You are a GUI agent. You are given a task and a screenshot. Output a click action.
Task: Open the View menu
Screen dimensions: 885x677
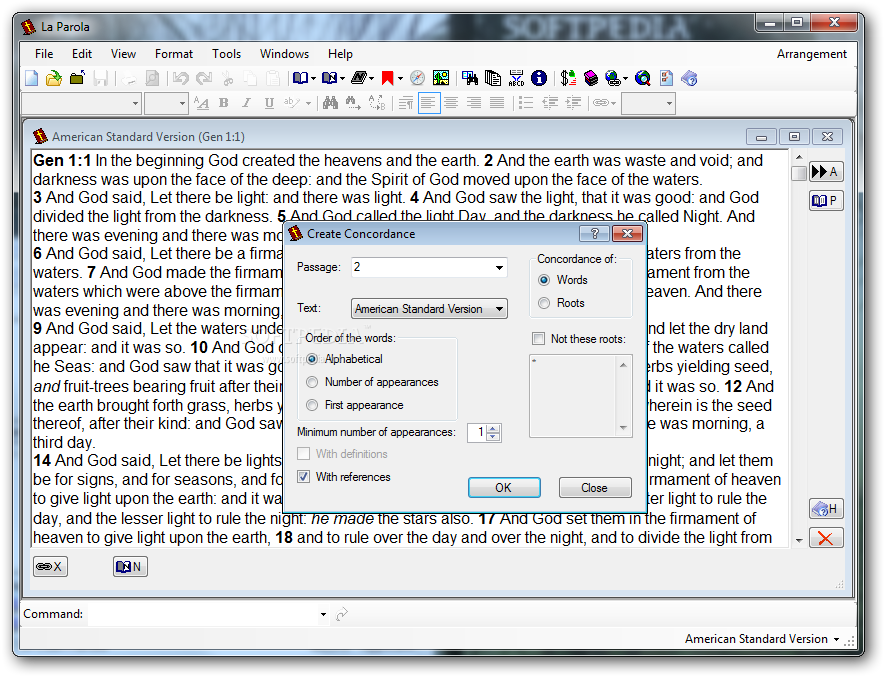coord(123,54)
